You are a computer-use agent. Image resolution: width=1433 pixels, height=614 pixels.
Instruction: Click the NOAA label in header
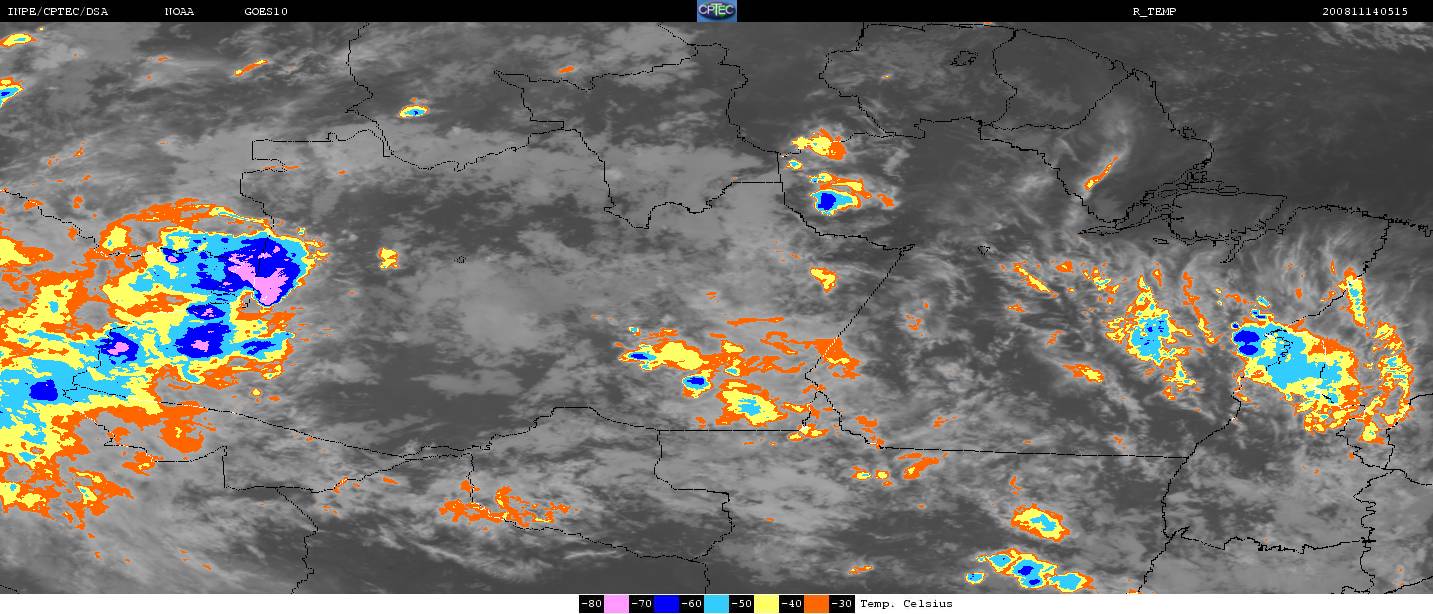[x=180, y=12]
